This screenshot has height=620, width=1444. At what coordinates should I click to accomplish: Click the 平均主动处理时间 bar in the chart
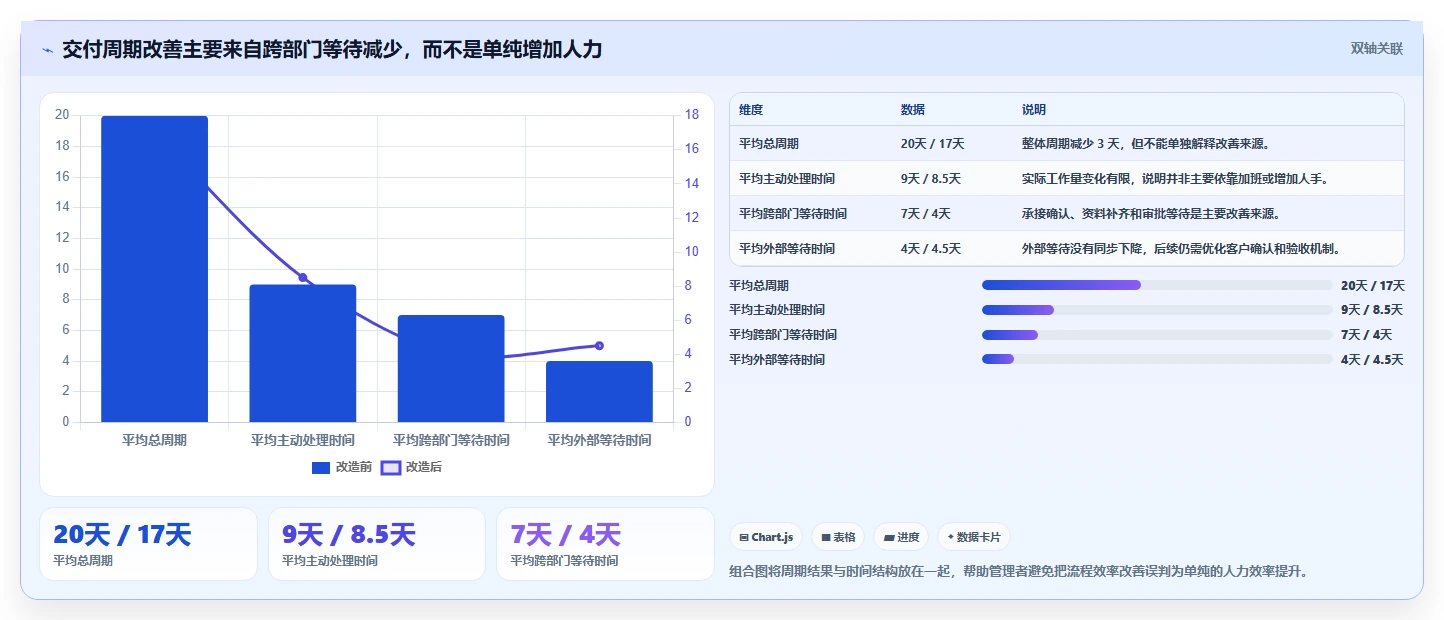click(x=303, y=353)
